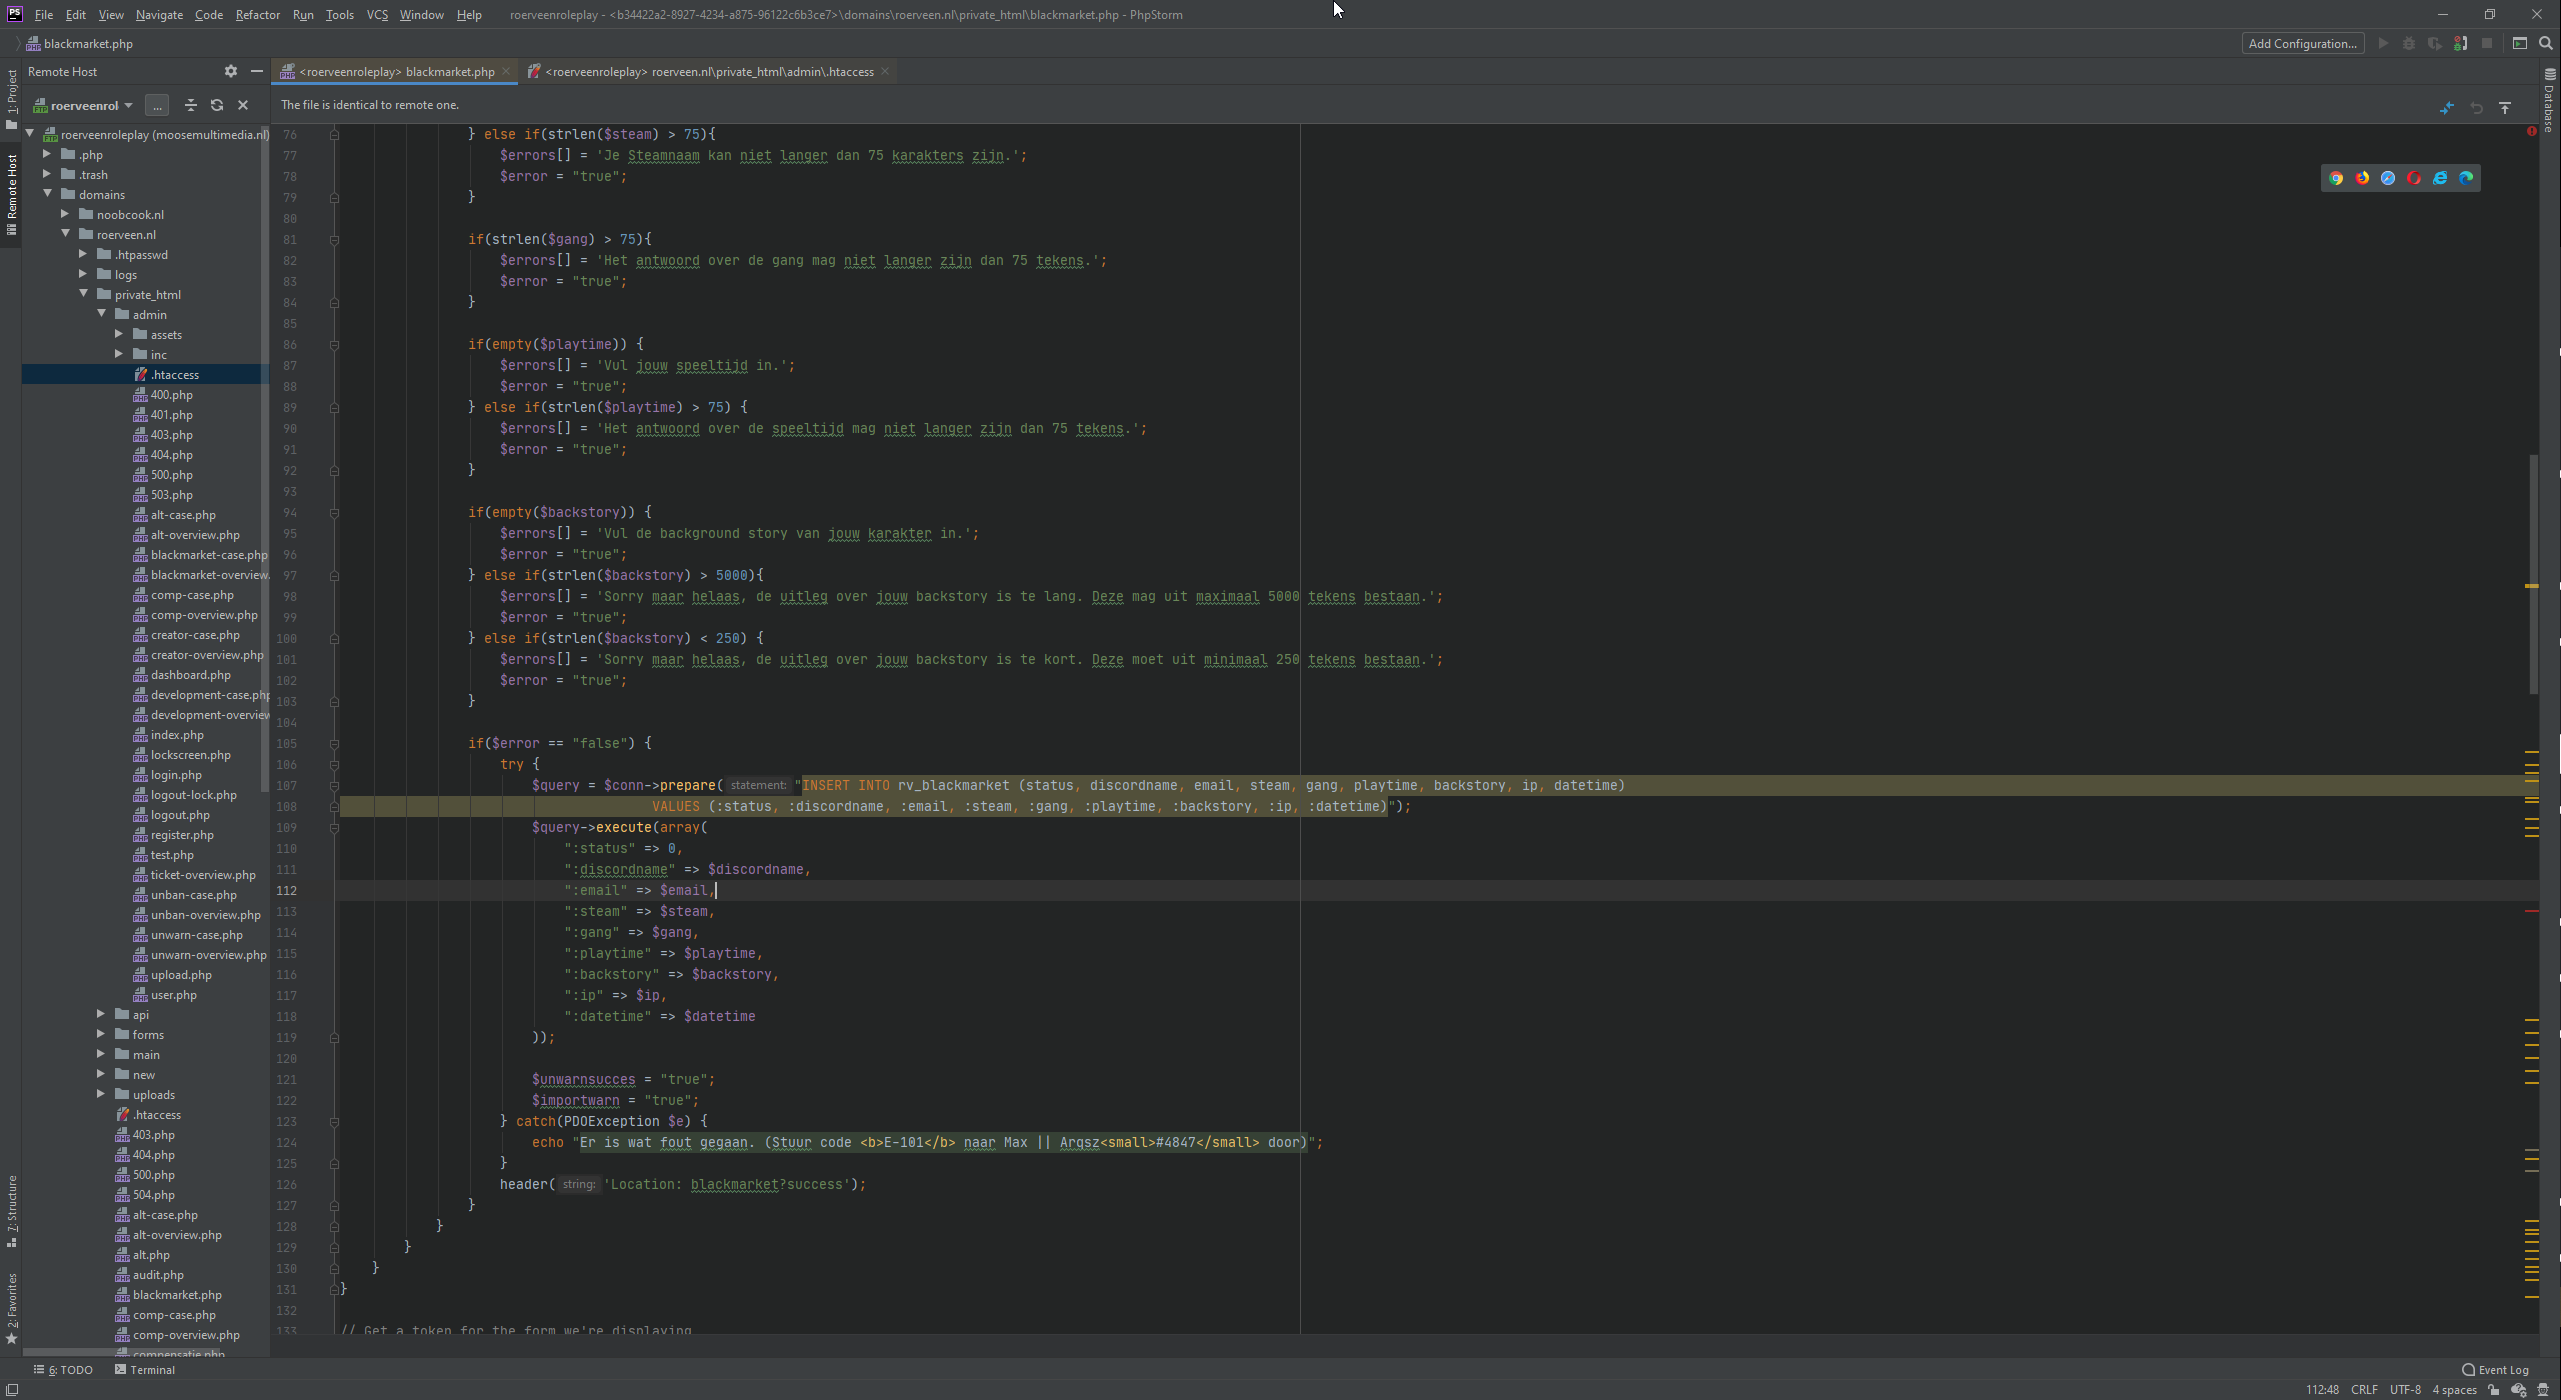The width and height of the screenshot is (2561, 1400).
Task: Open in Chrome browser icon
Action: pos(2336,178)
